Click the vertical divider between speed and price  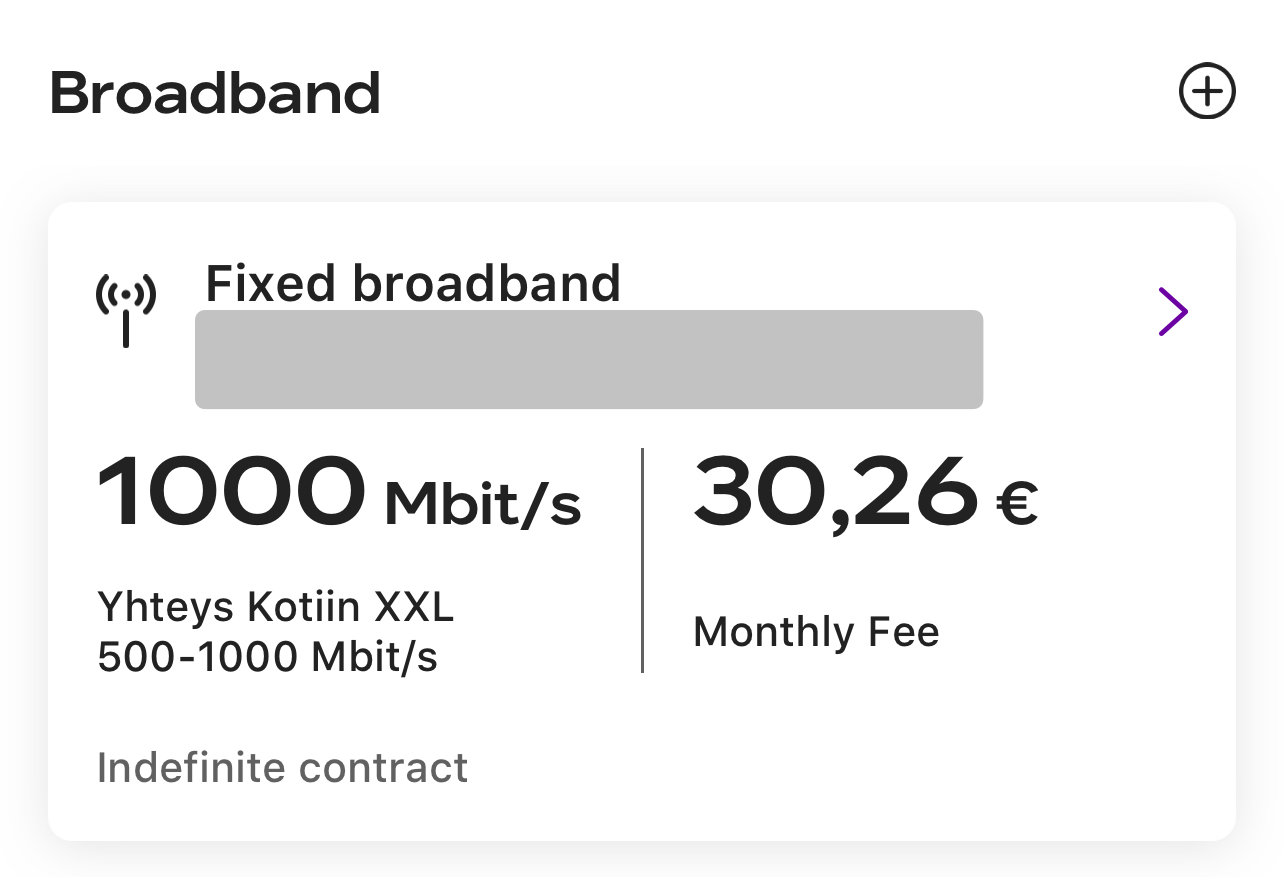[x=642, y=560]
